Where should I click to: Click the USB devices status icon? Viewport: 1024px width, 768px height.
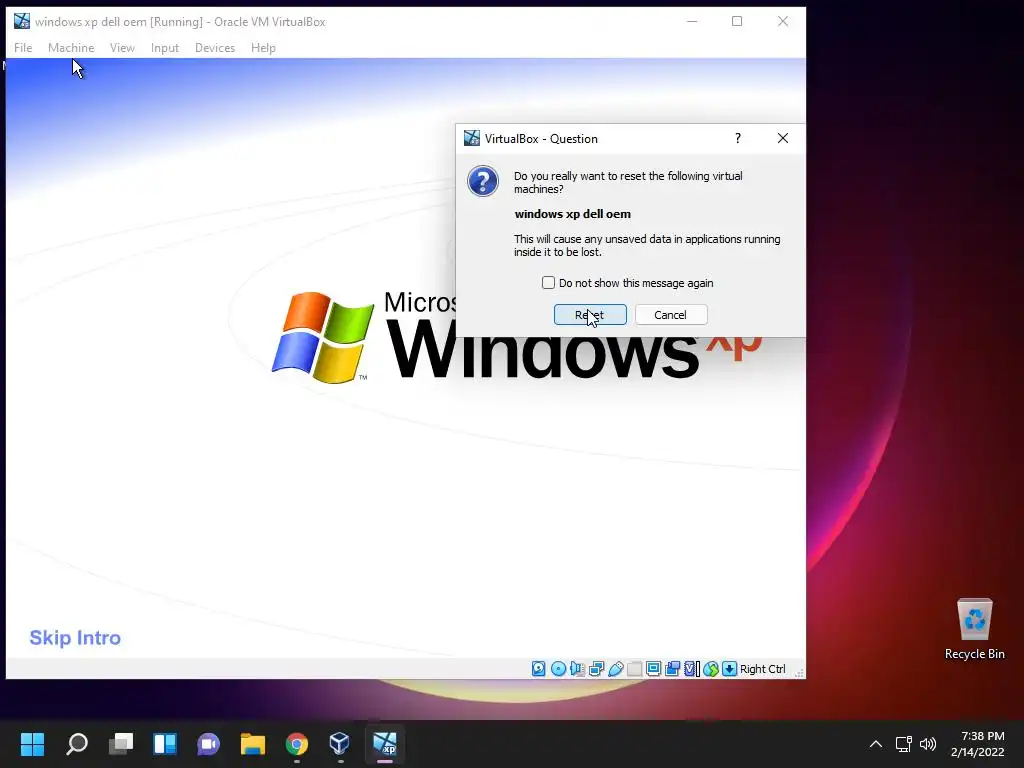[615, 669]
